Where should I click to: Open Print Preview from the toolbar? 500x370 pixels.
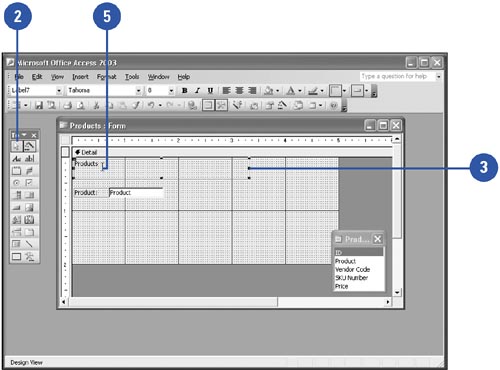80,106
